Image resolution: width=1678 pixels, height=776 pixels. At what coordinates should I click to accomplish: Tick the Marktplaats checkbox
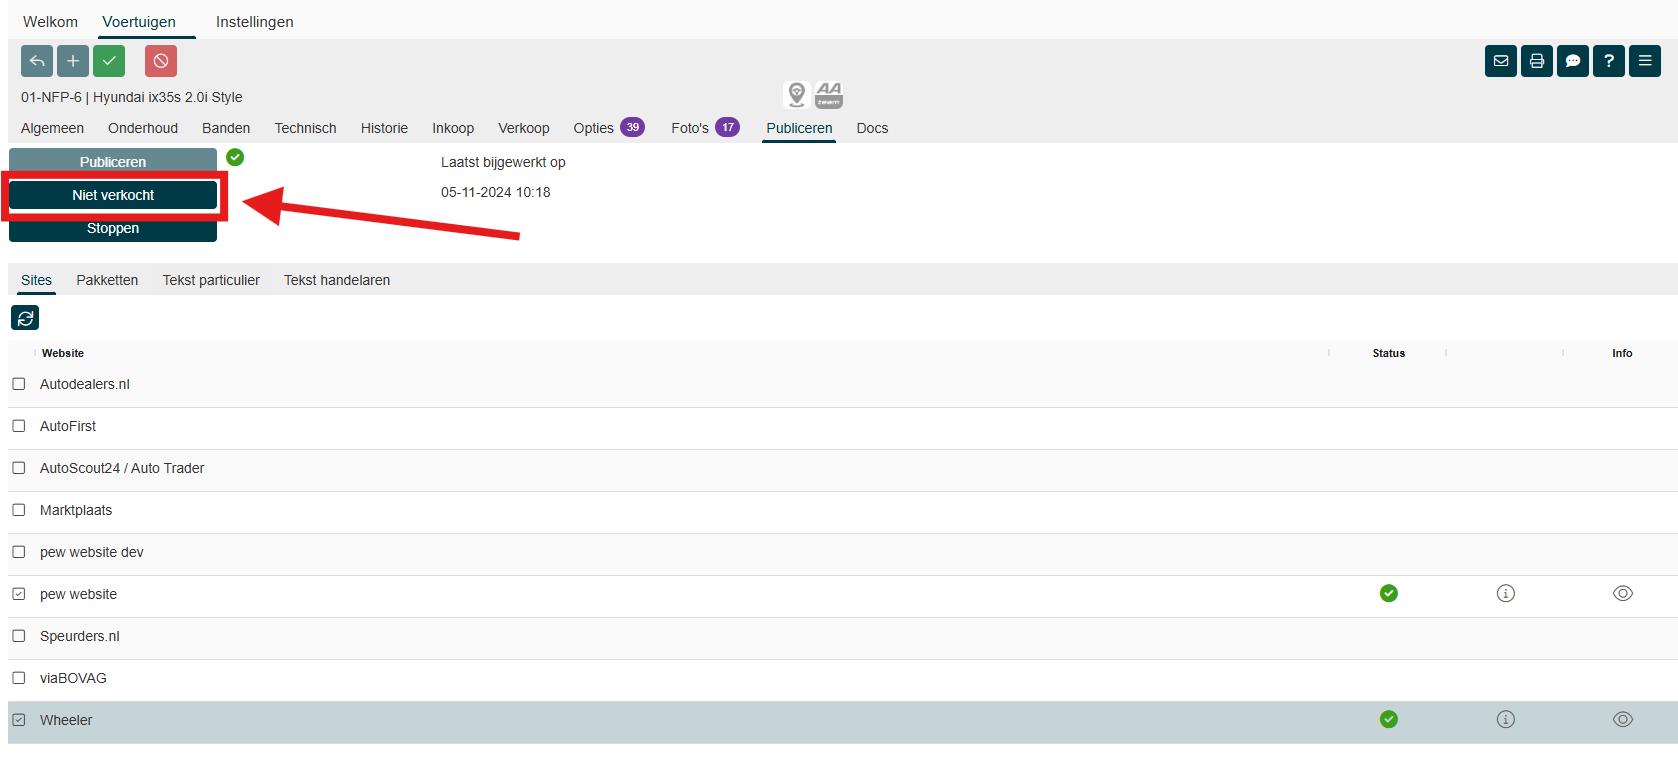coord(19,510)
